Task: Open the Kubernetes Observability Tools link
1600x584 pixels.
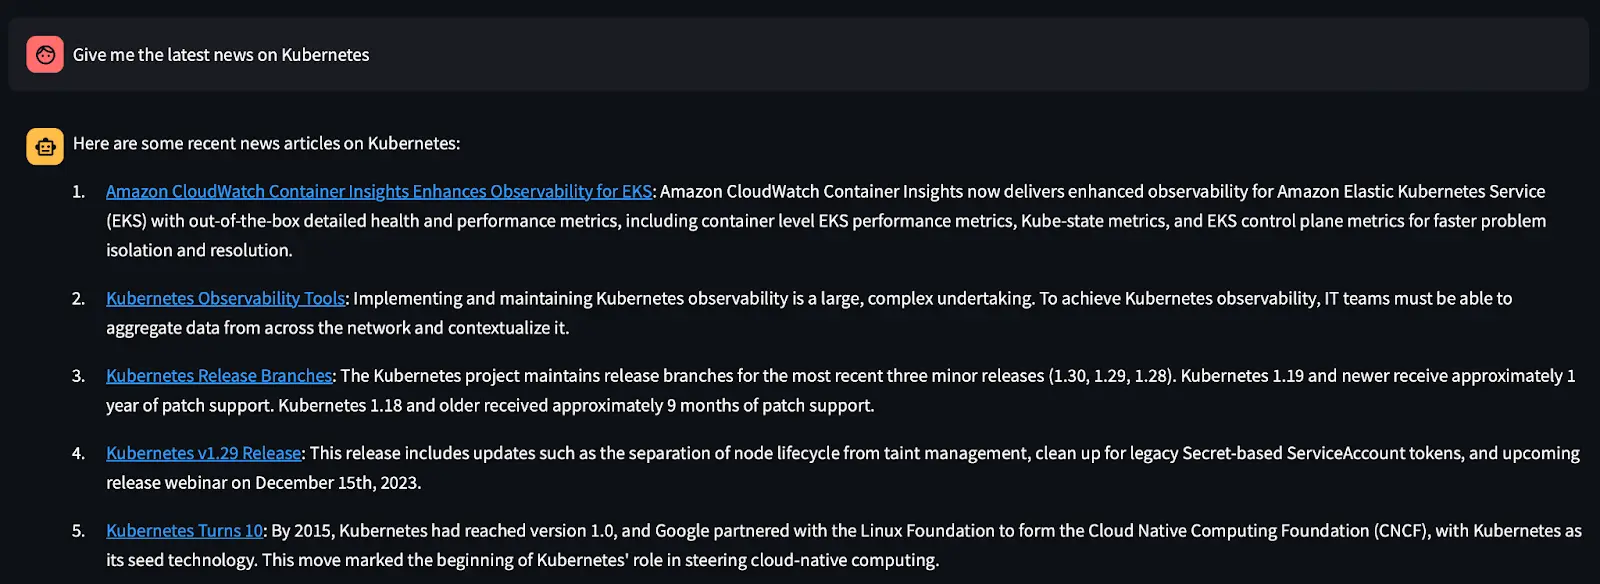Action: 226,298
